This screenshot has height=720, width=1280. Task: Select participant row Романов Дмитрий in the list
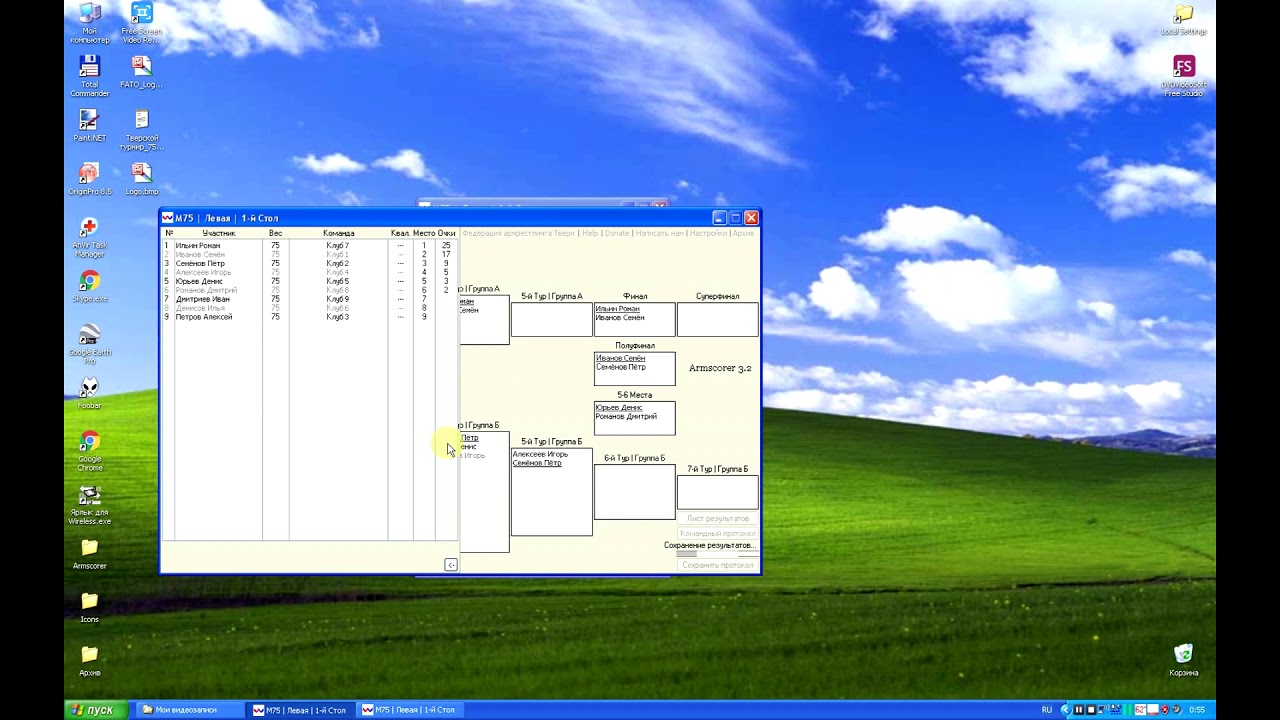point(310,290)
